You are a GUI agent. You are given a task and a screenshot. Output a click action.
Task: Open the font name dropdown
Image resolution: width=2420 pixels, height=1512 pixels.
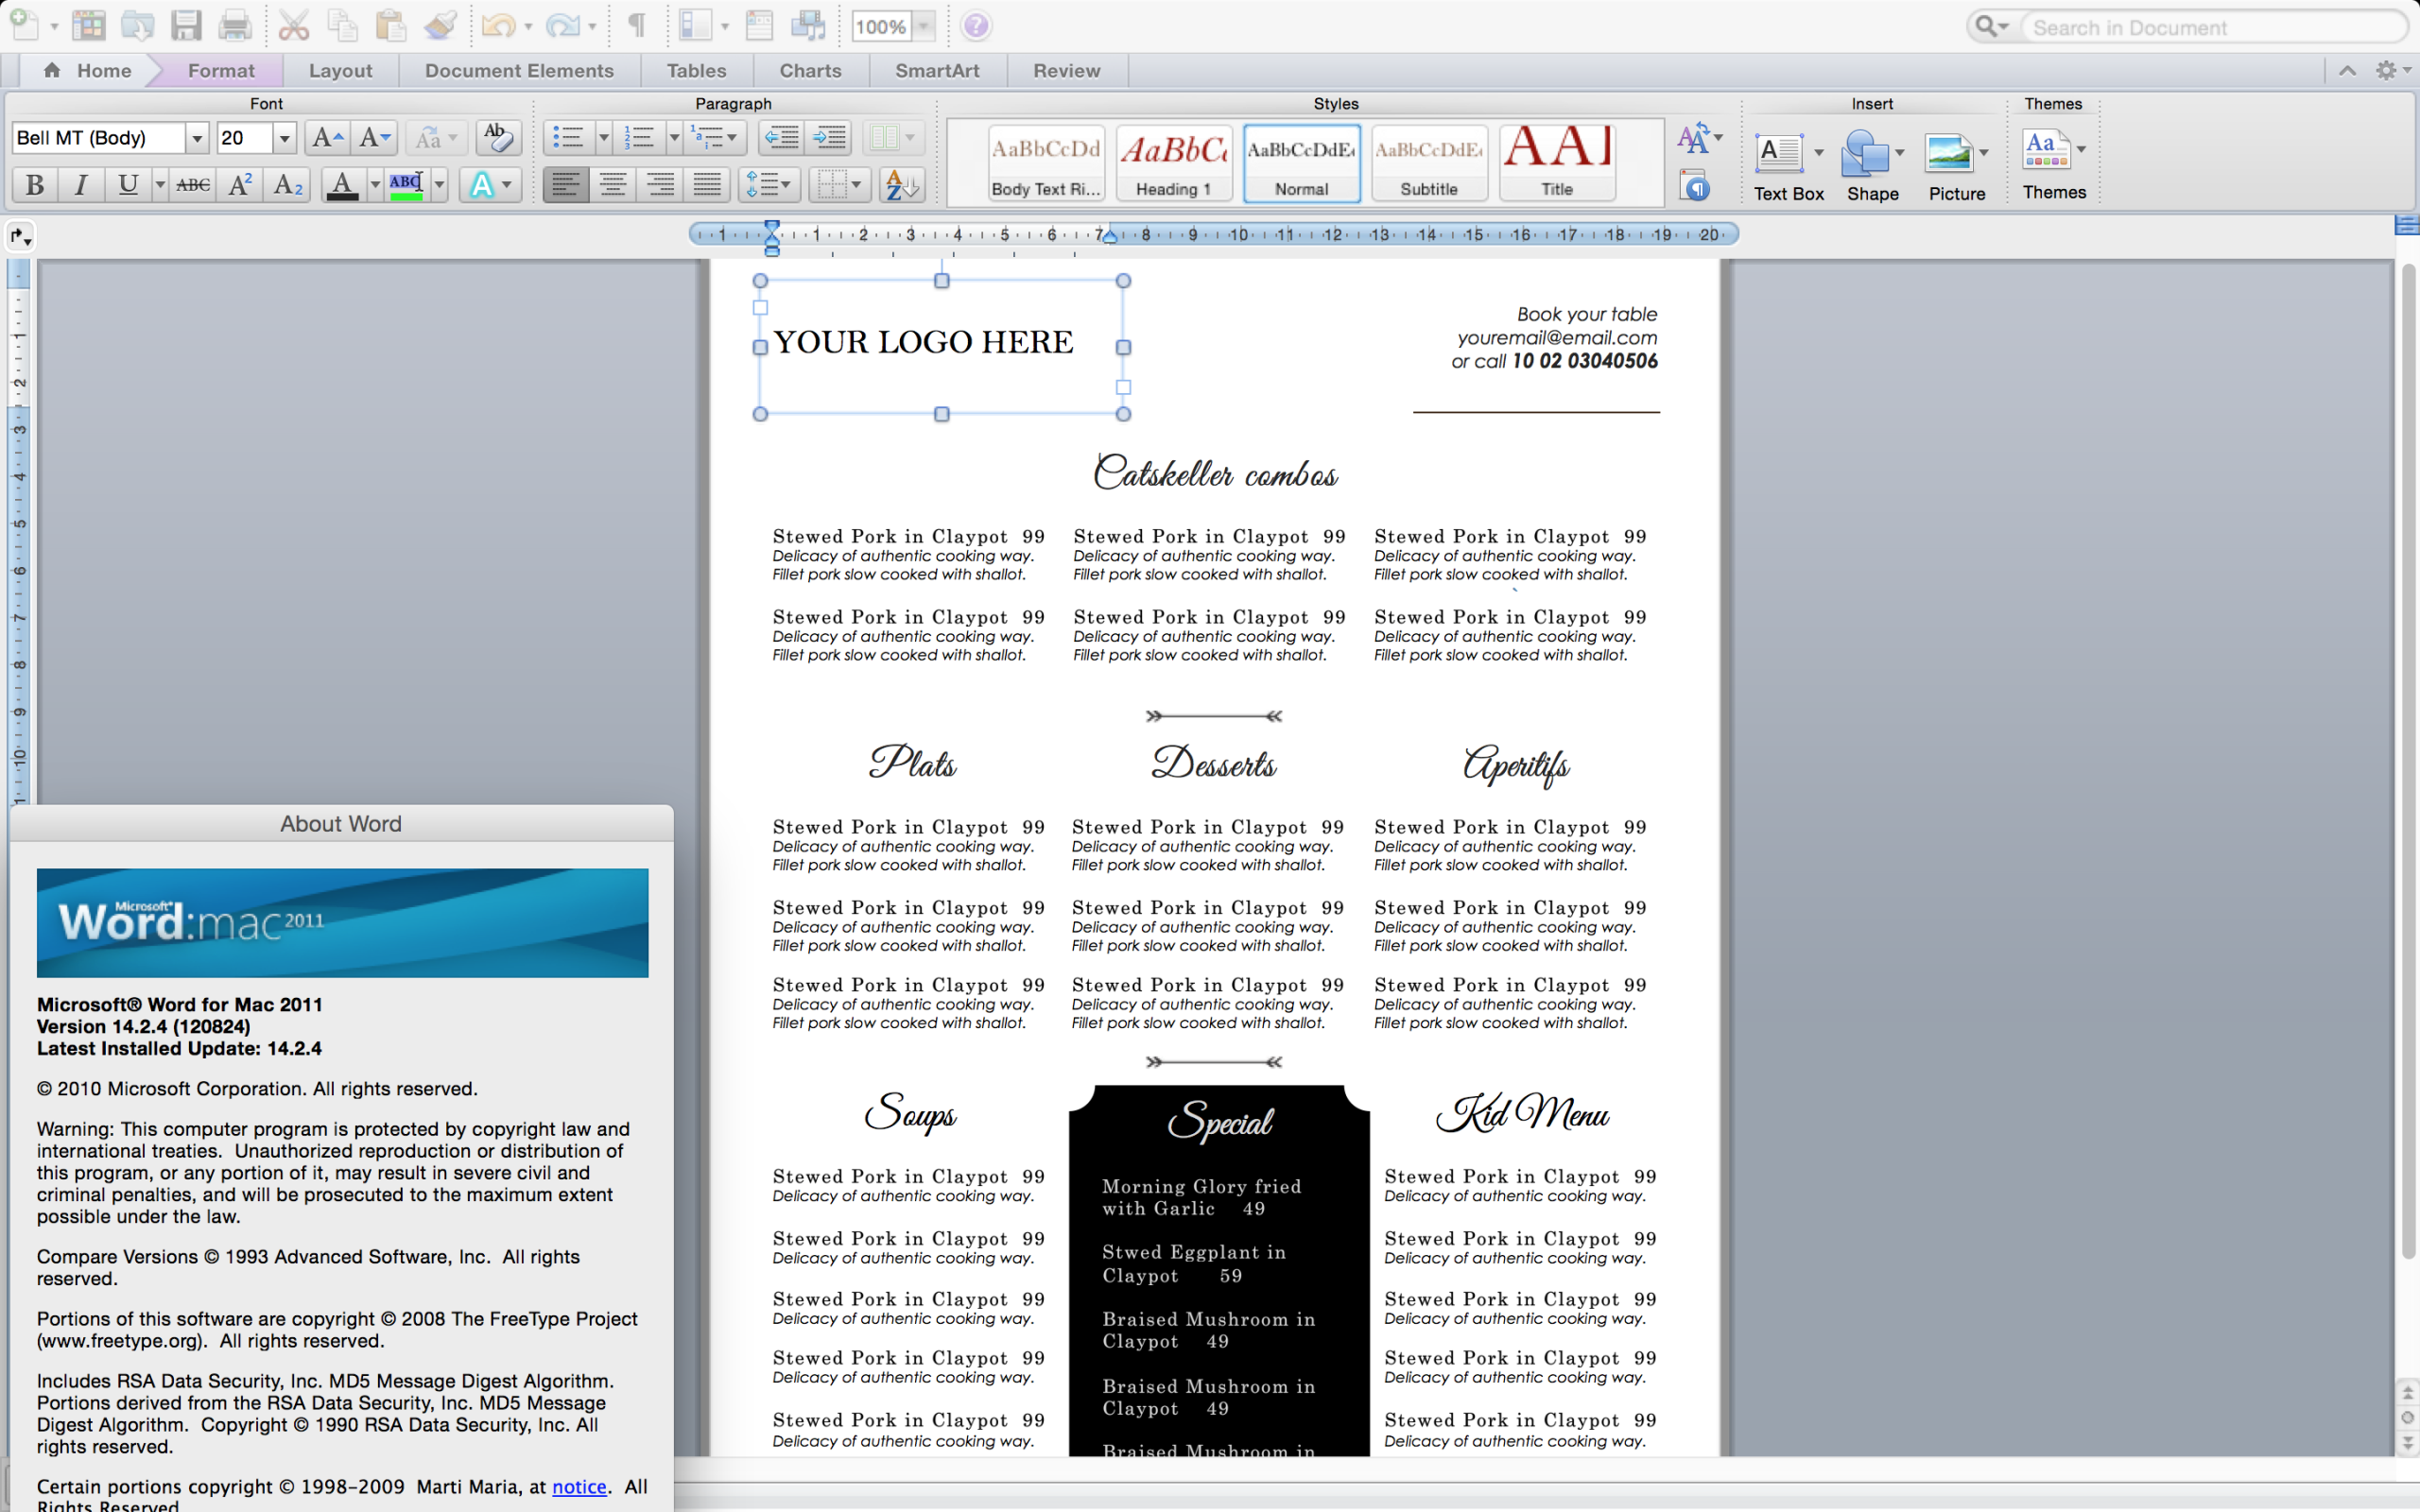[x=197, y=138]
